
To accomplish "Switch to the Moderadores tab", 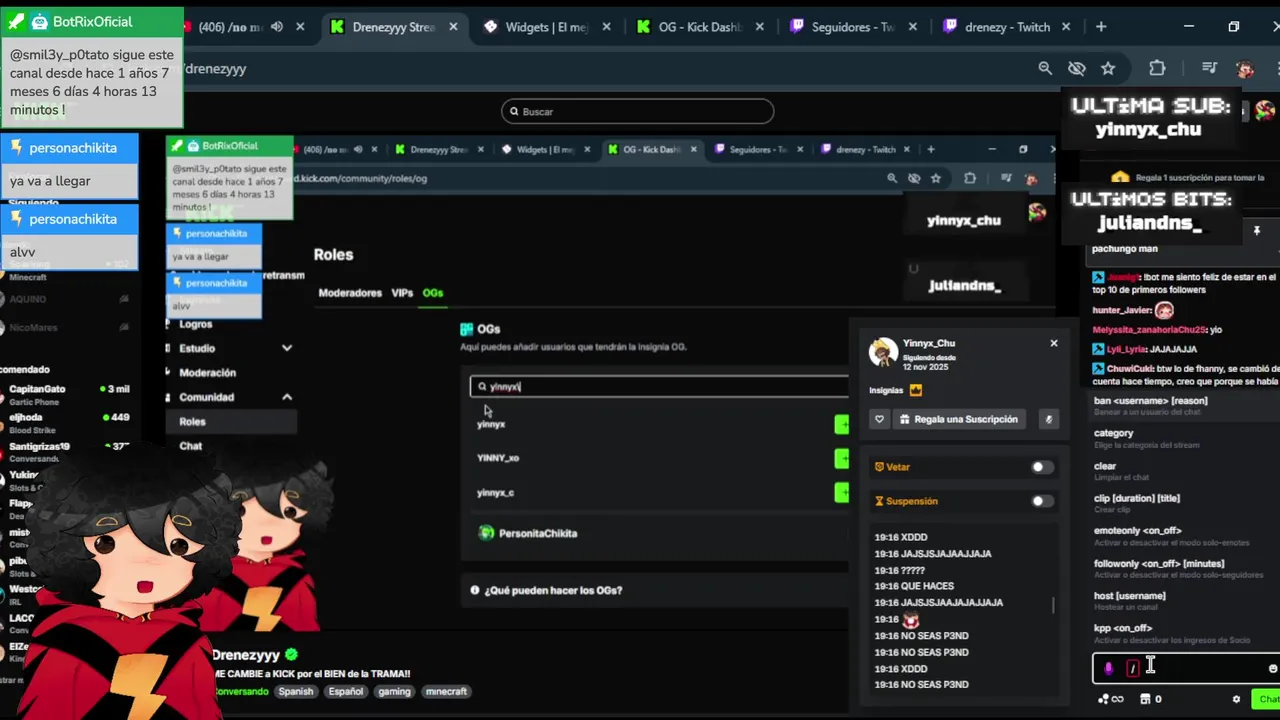I will (x=350, y=293).
